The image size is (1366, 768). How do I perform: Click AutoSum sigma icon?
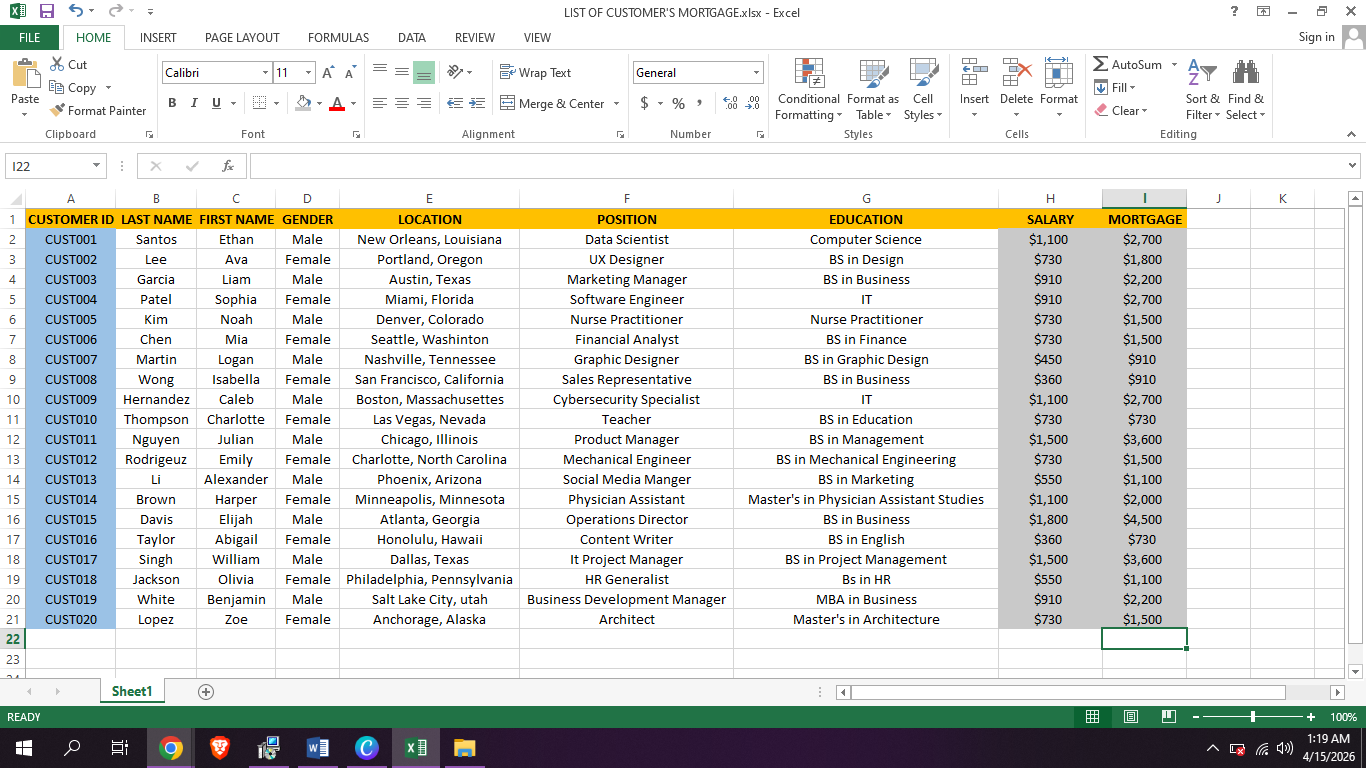[x=1101, y=64]
